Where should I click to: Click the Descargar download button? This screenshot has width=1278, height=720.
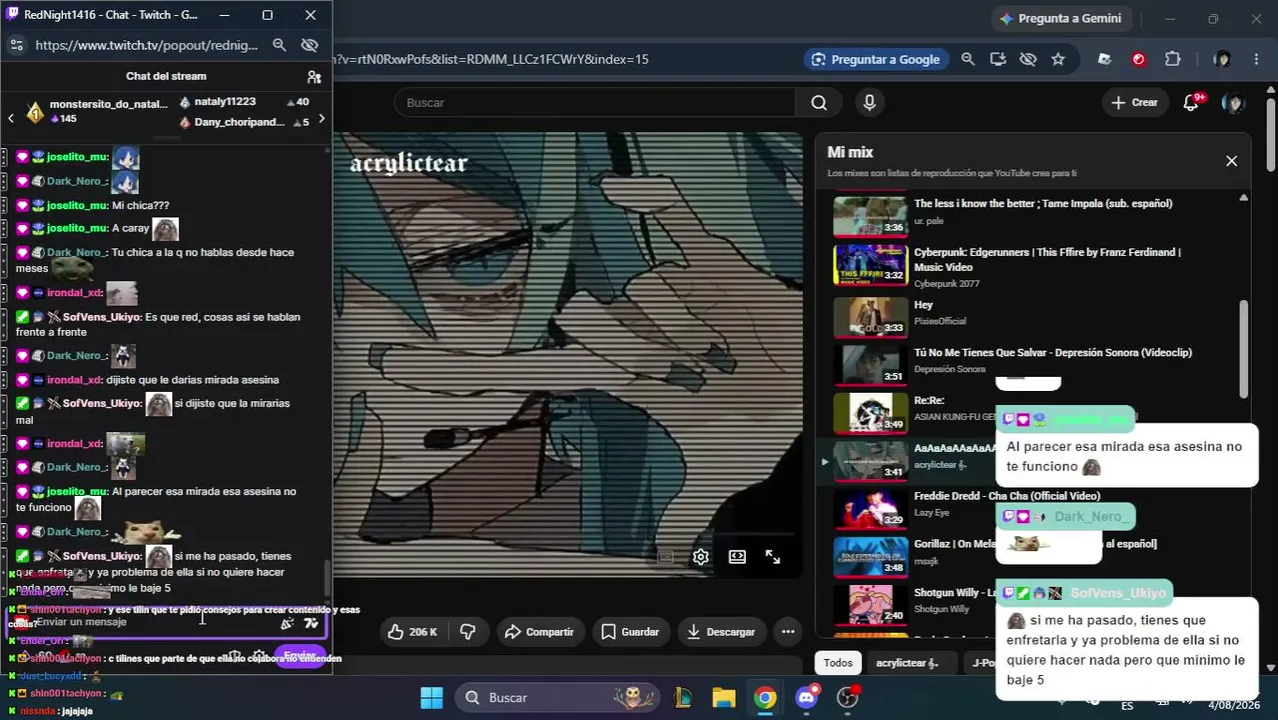point(721,632)
